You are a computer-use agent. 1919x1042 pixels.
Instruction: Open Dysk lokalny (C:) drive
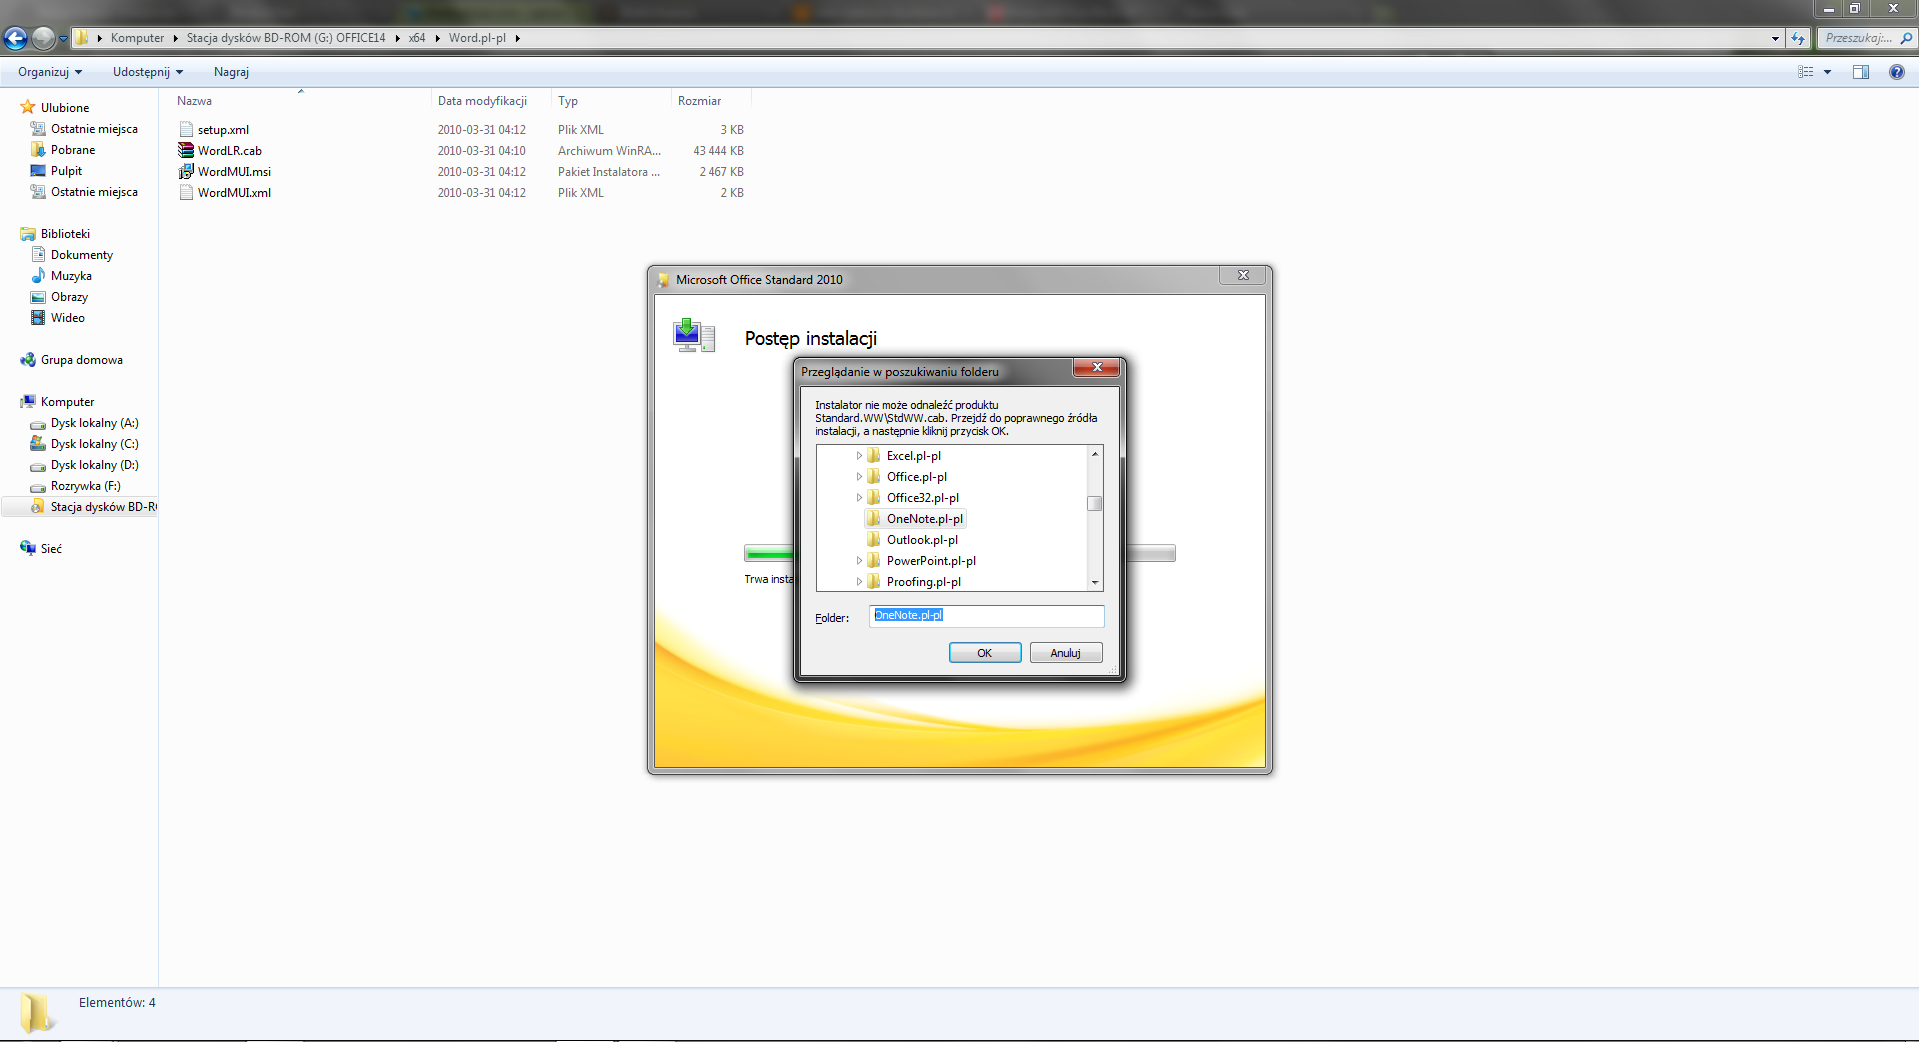click(94, 444)
